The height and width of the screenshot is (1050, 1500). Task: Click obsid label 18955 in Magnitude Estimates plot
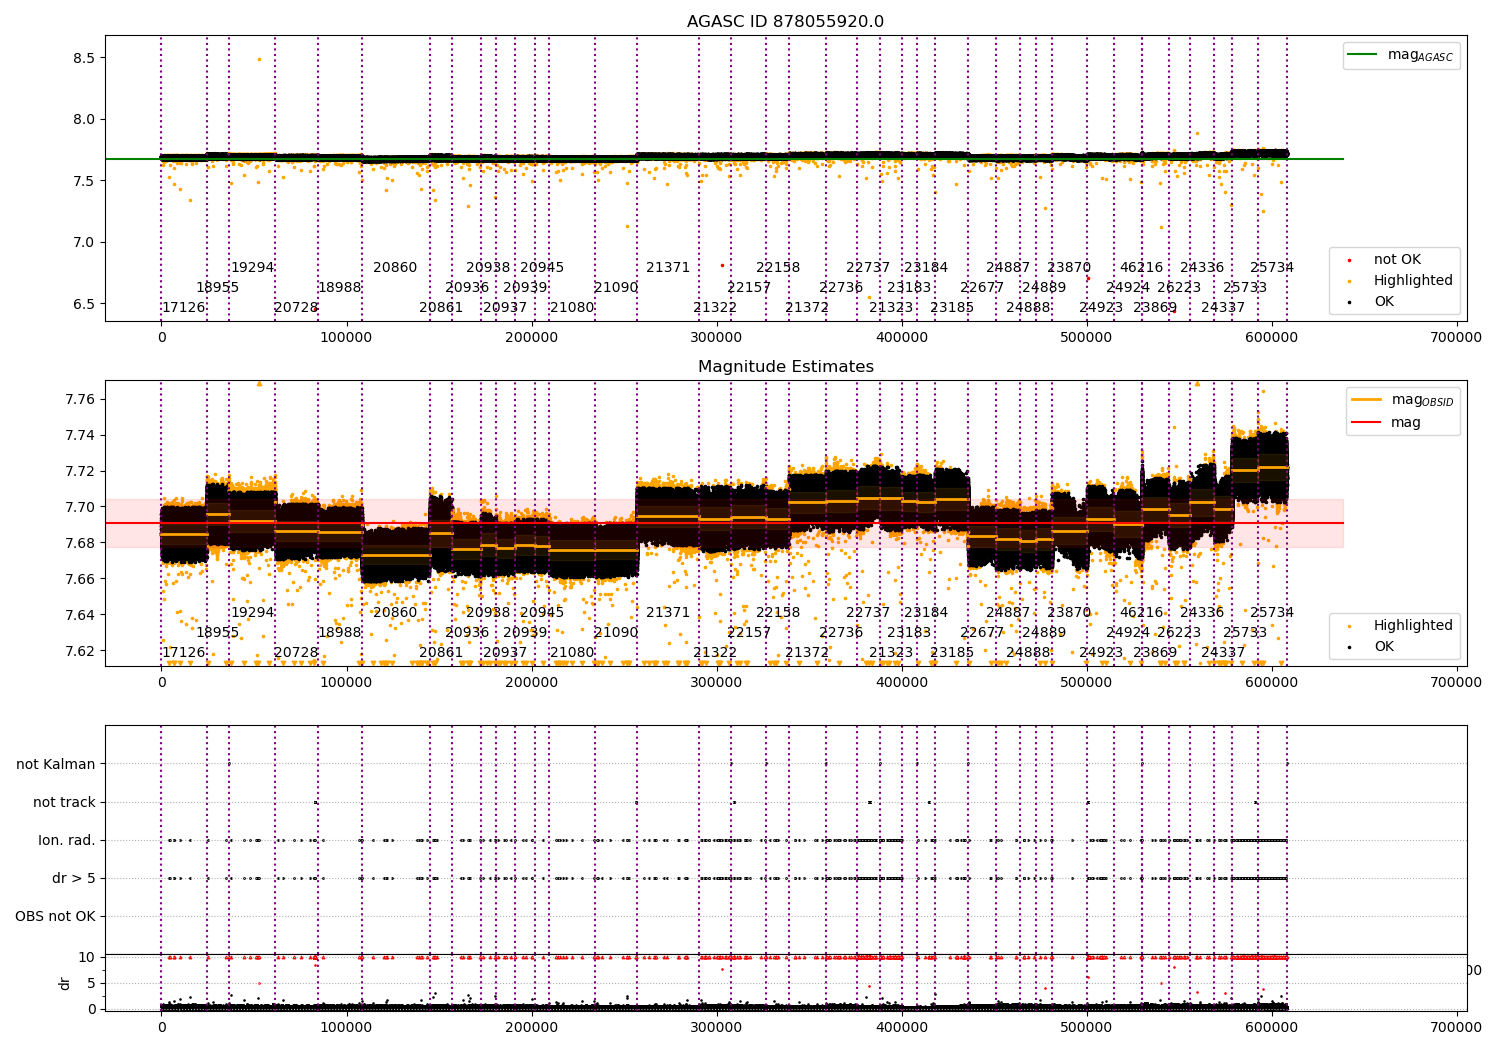(218, 632)
